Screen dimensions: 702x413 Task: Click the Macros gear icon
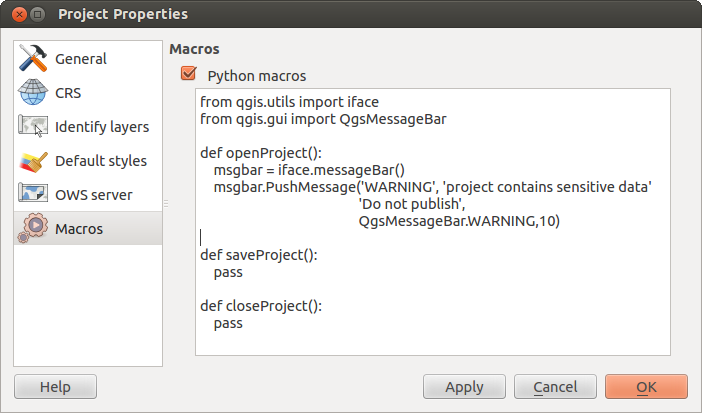(33, 229)
